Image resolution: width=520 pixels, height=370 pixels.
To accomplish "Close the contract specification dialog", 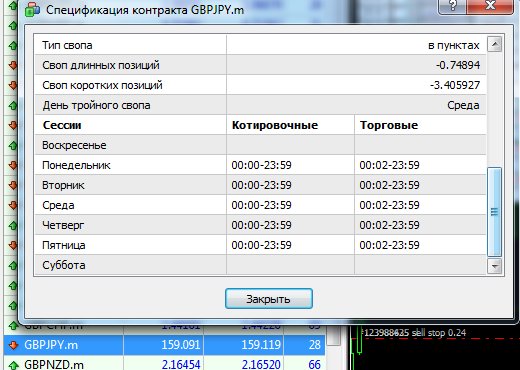I will tap(490, 6).
